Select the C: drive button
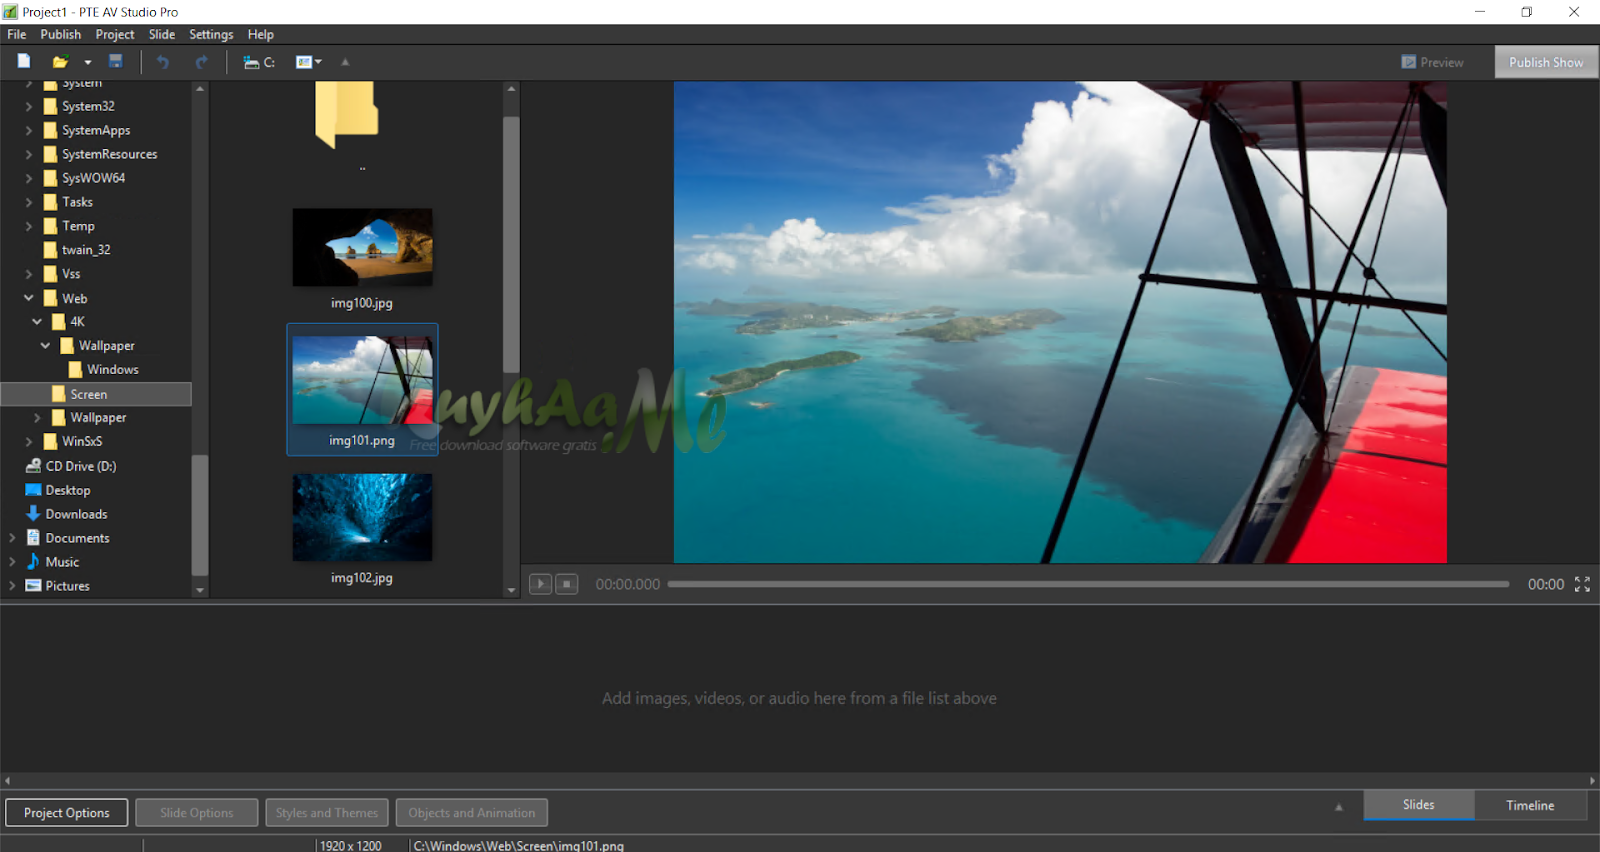 (259, 62)
